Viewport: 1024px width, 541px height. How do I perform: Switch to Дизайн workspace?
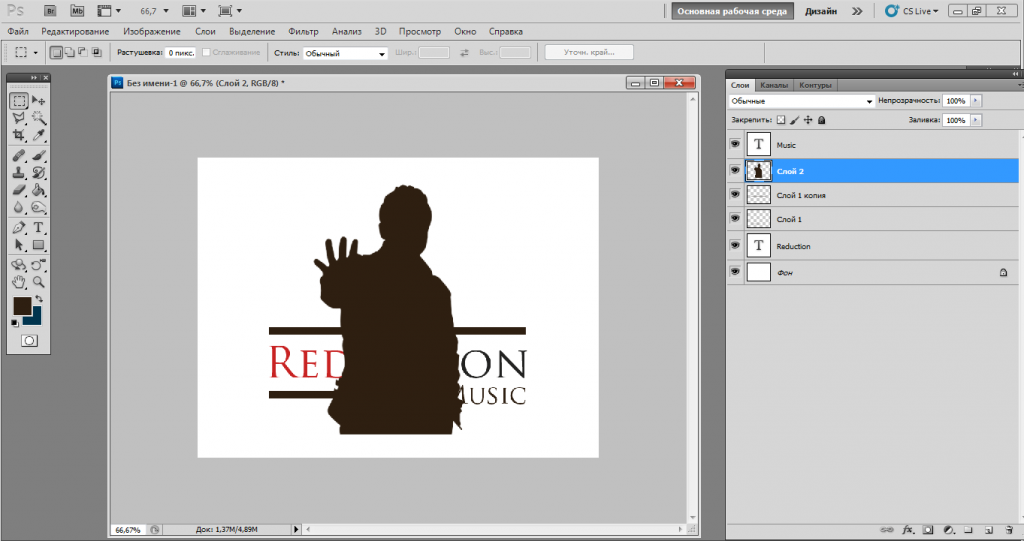pyautogui.click(x=821, y=11)
